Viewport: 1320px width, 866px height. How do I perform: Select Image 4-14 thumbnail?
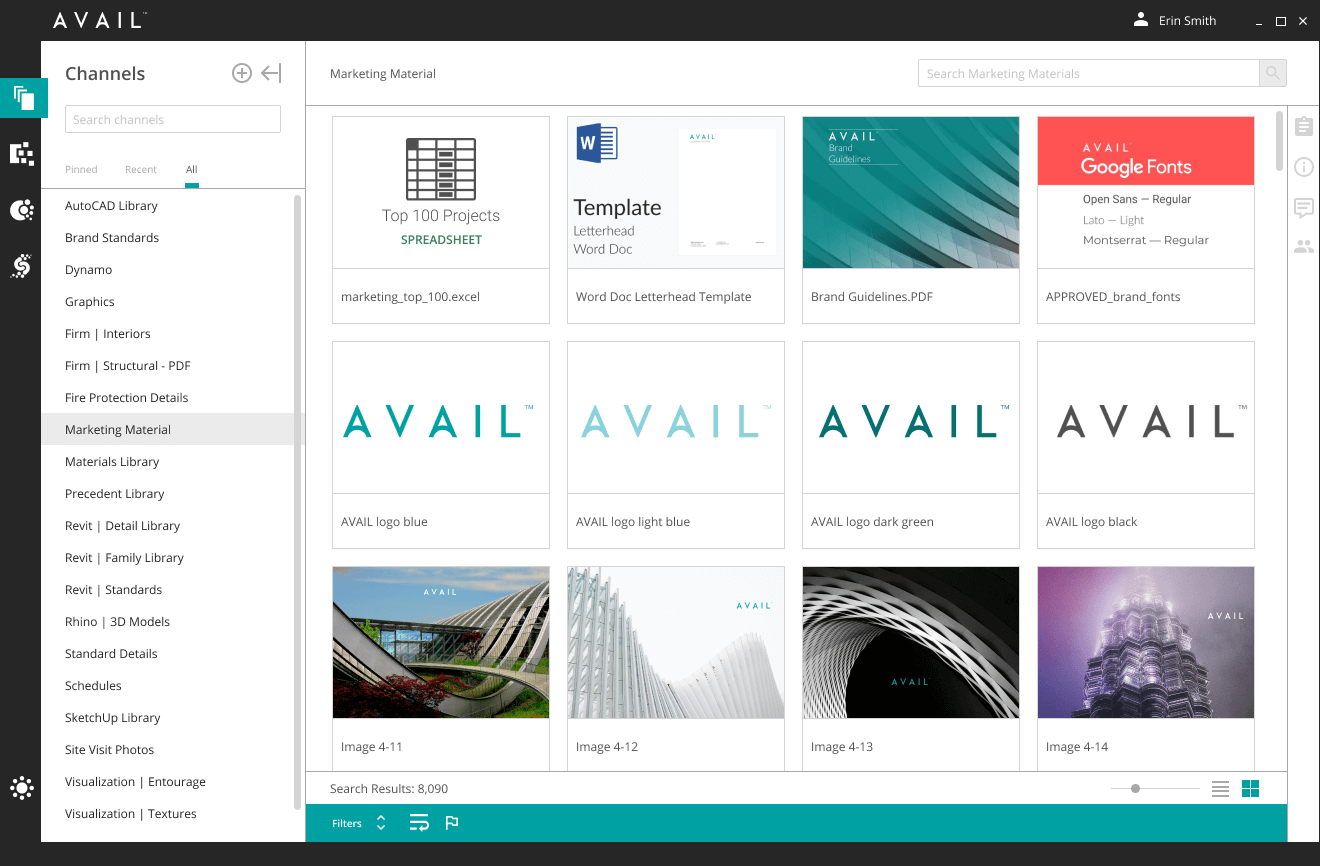[x=1146, y=643]
